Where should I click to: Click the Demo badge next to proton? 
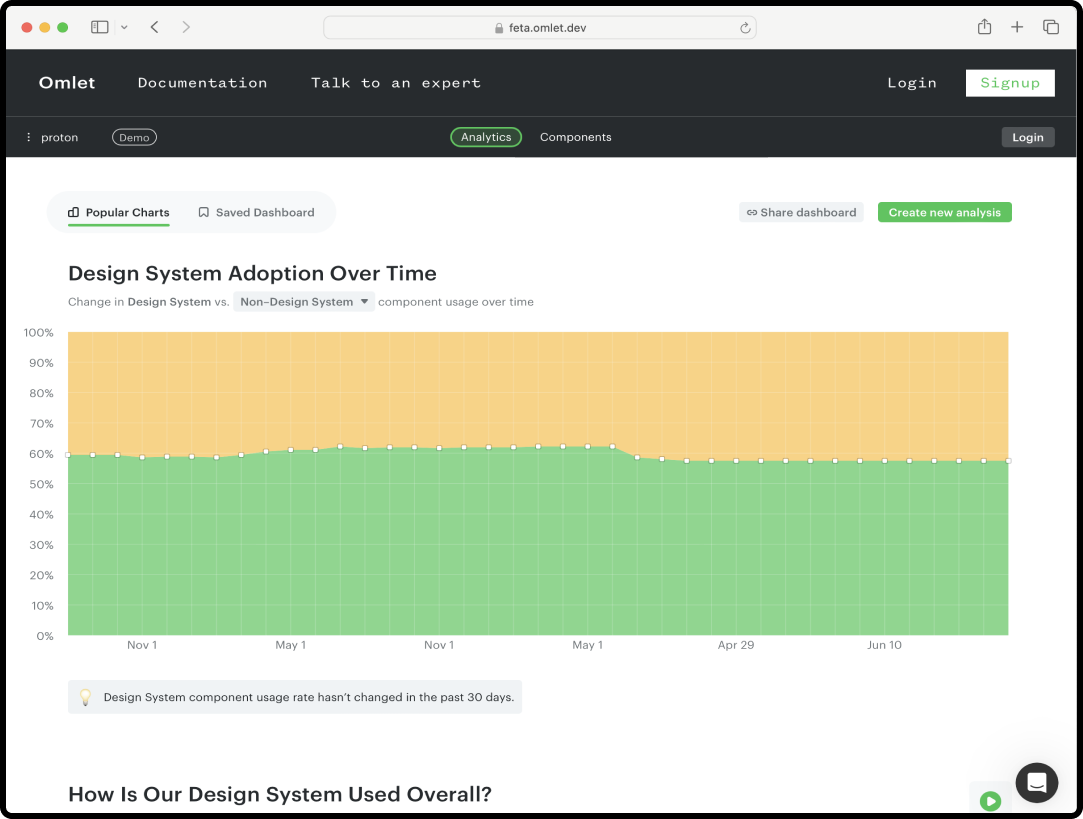point(134,137)
